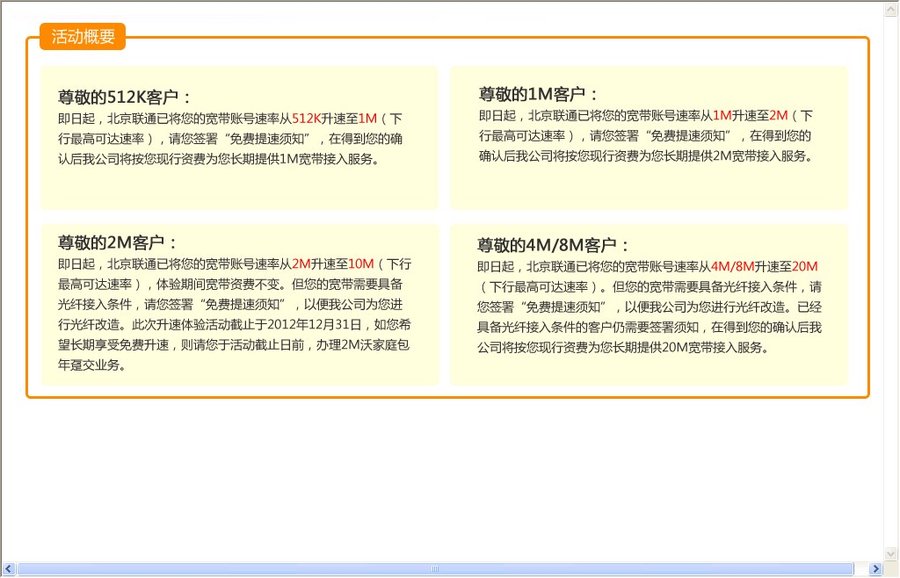Screen dimensions: 900x578
Task: Click the 活动概要 orange tab label
Action: [x=83, y=37]
